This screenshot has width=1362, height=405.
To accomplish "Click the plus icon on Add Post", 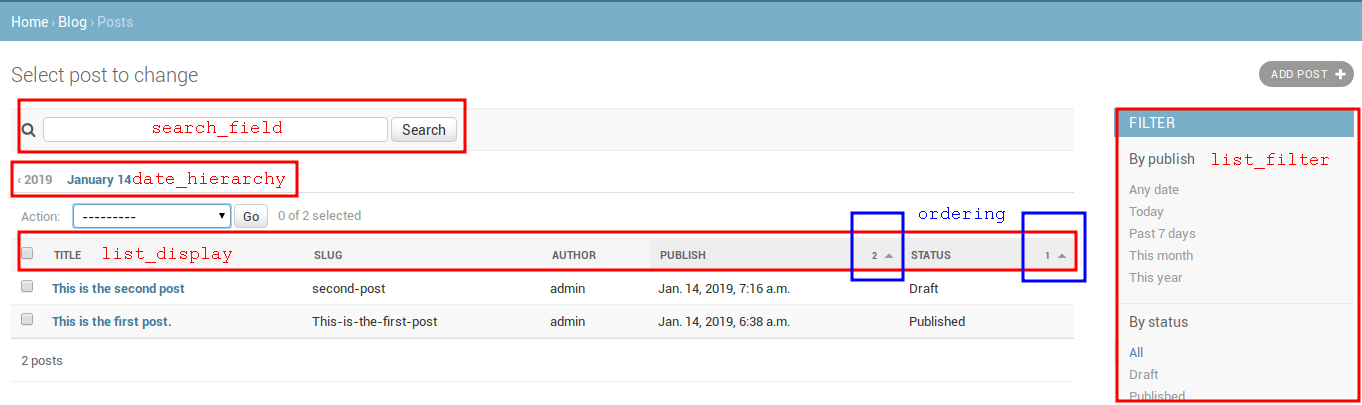I will point(1340,74).
